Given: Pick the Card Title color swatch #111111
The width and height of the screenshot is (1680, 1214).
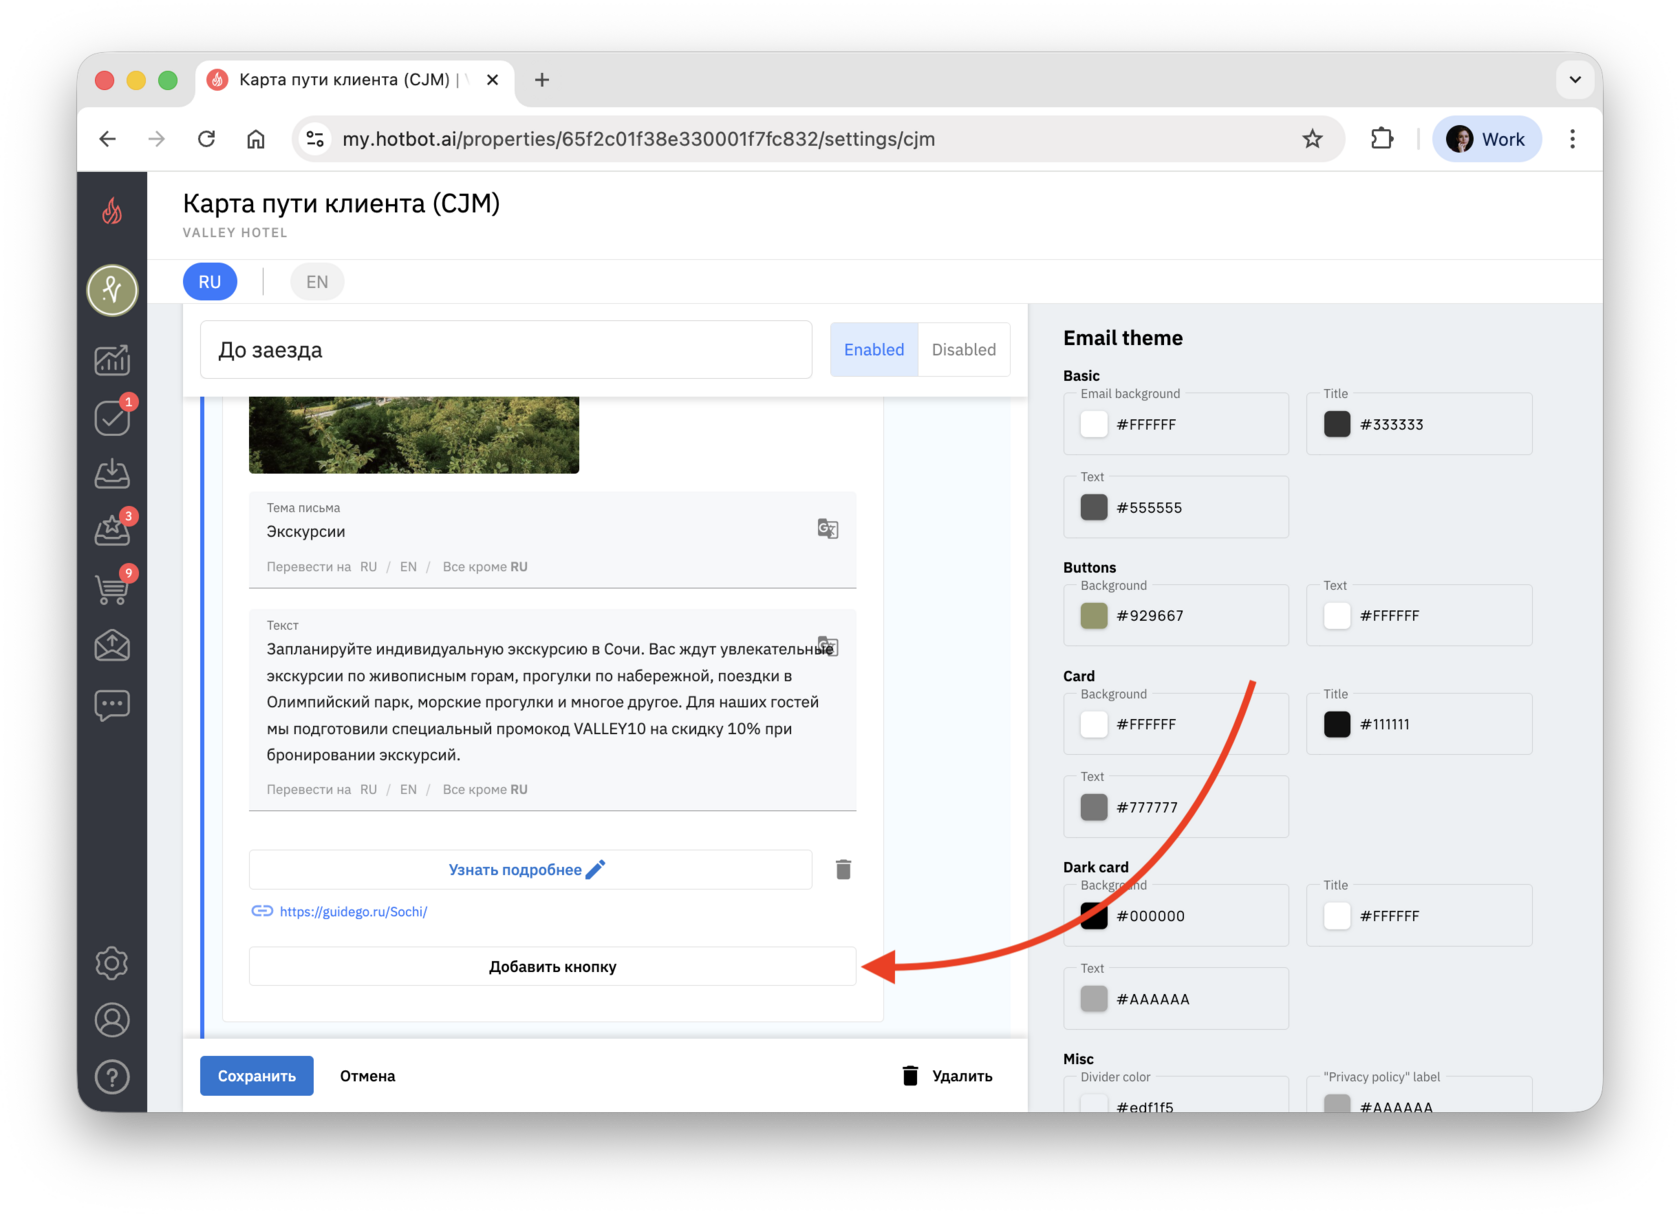Looking at the screenshot, I should pos(1337,725).
